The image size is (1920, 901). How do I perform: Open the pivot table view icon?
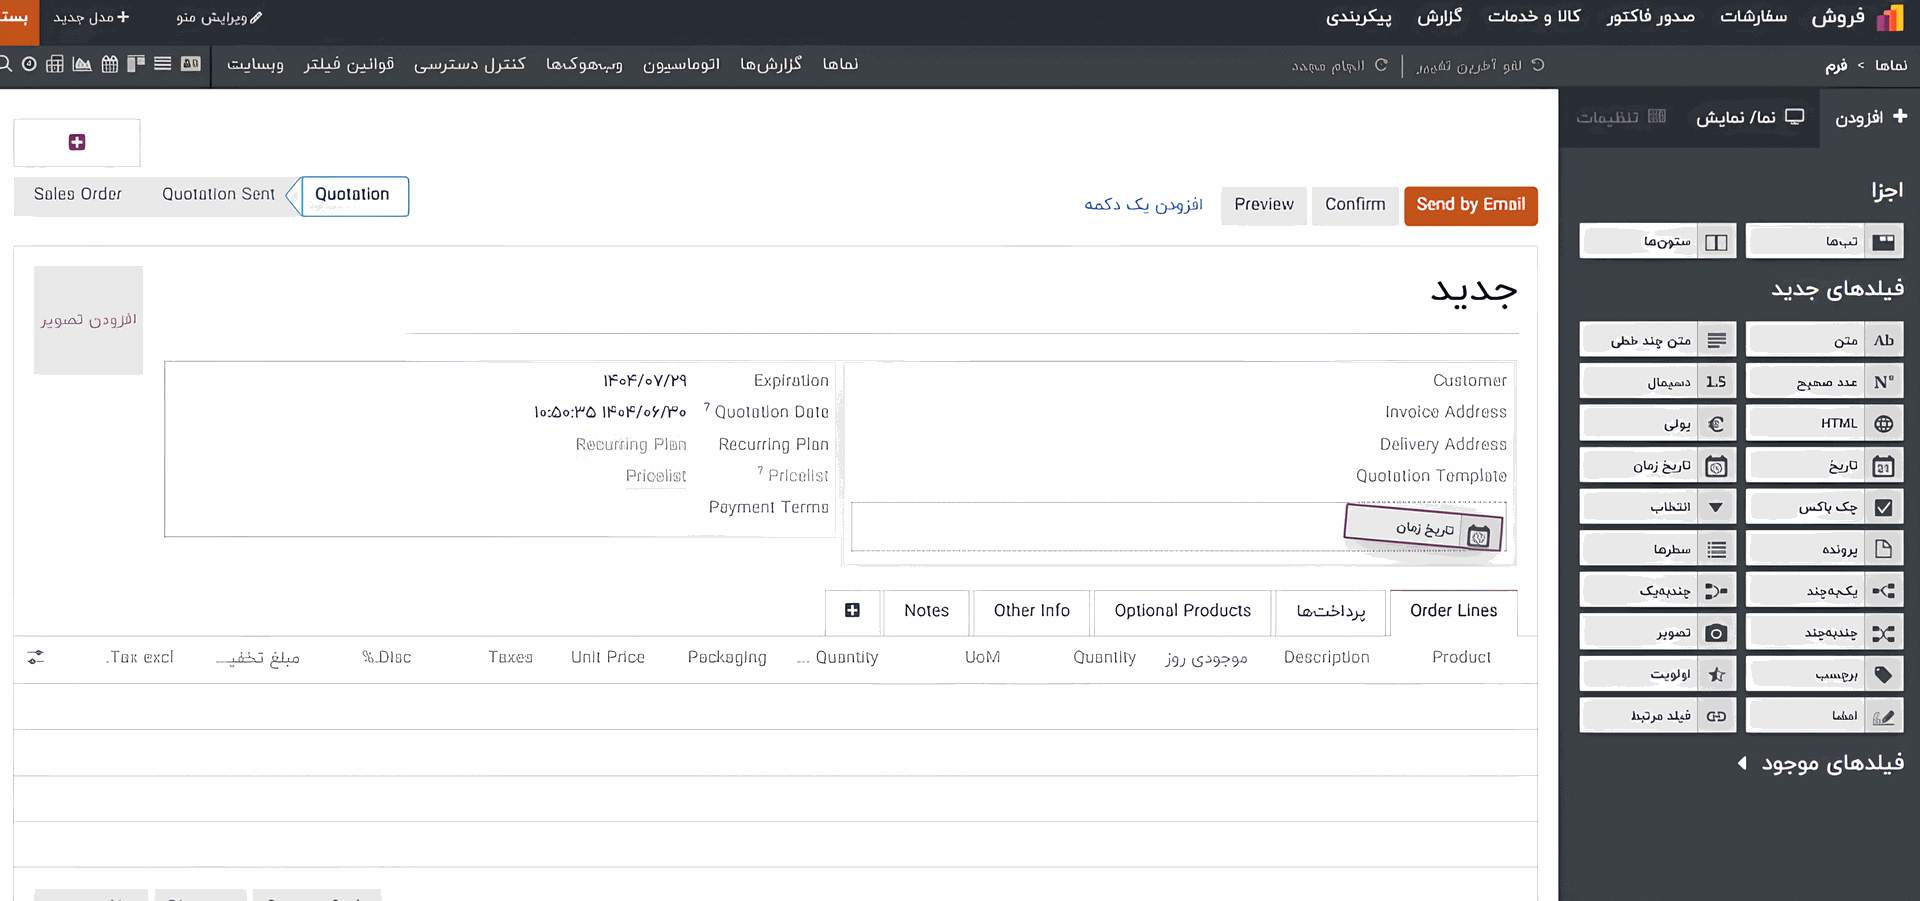pos(55,64)
